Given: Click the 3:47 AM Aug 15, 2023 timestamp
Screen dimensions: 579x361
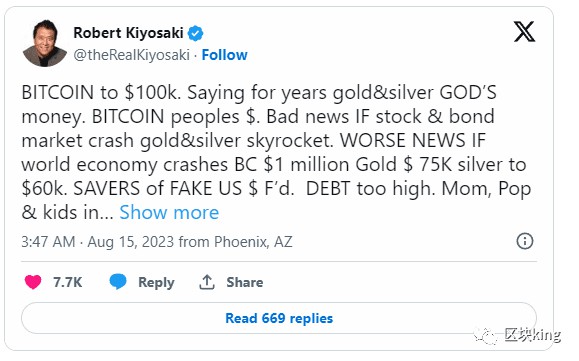Looking at the screenshot, I should point(97,242).
